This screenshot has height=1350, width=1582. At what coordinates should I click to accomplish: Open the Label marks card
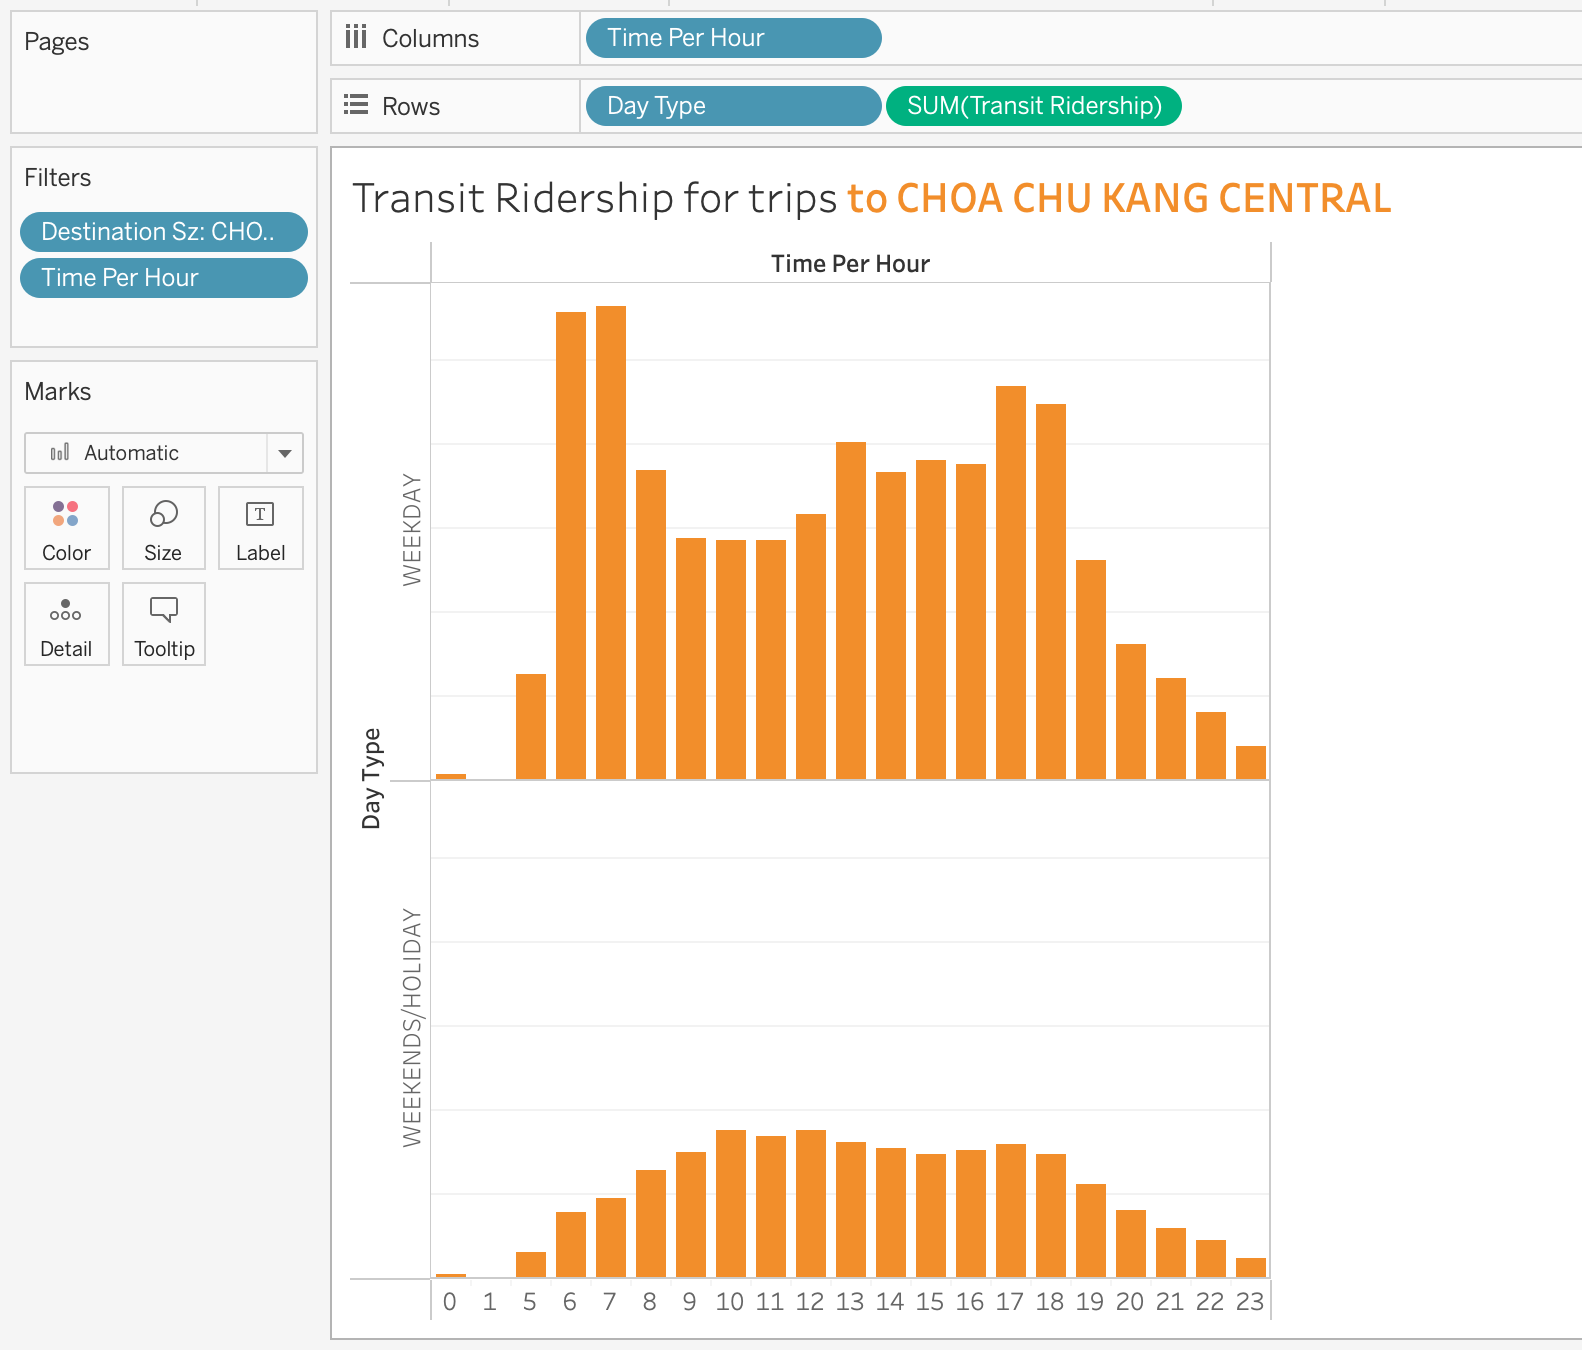260,528
